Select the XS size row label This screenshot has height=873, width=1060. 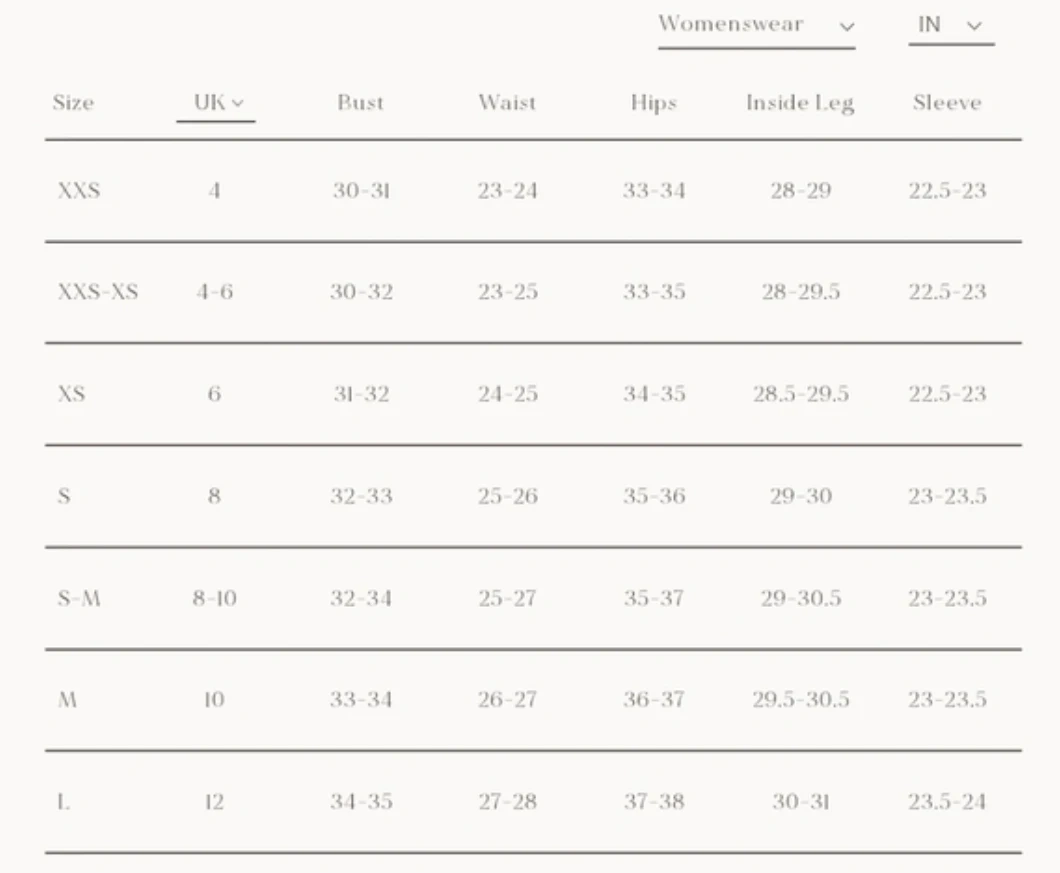tap(71, 394)
